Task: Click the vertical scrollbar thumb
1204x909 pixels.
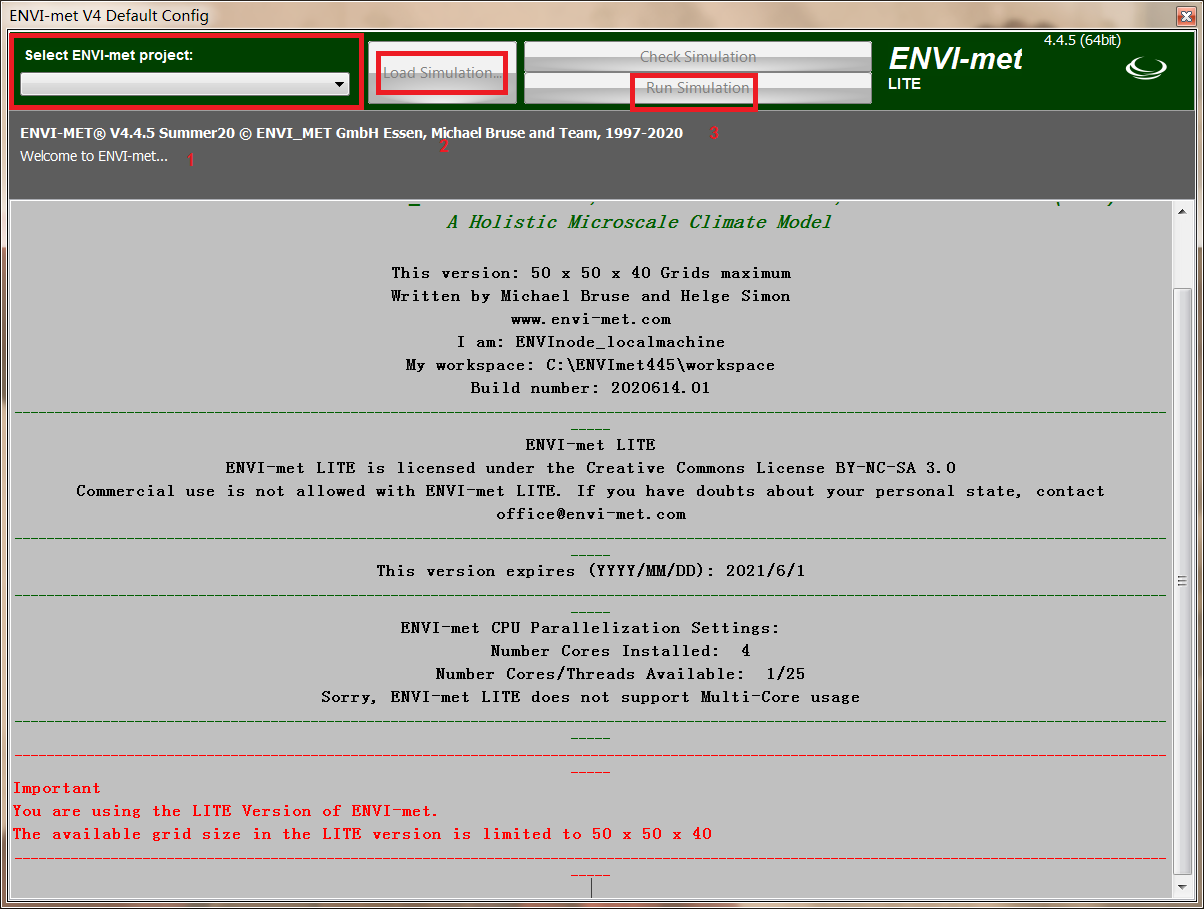Action: tap(1182, 578)
